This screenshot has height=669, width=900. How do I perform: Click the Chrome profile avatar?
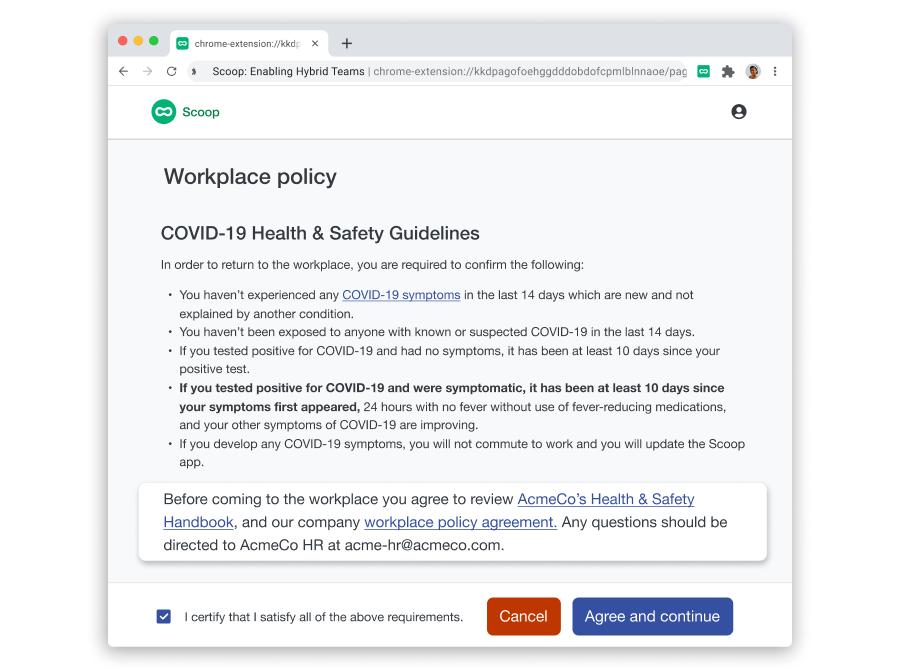(753, 72)
